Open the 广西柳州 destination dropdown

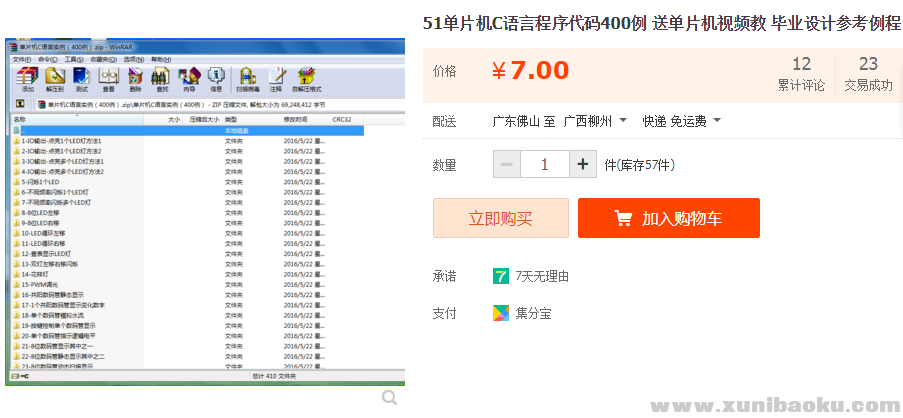click(595, 121)
